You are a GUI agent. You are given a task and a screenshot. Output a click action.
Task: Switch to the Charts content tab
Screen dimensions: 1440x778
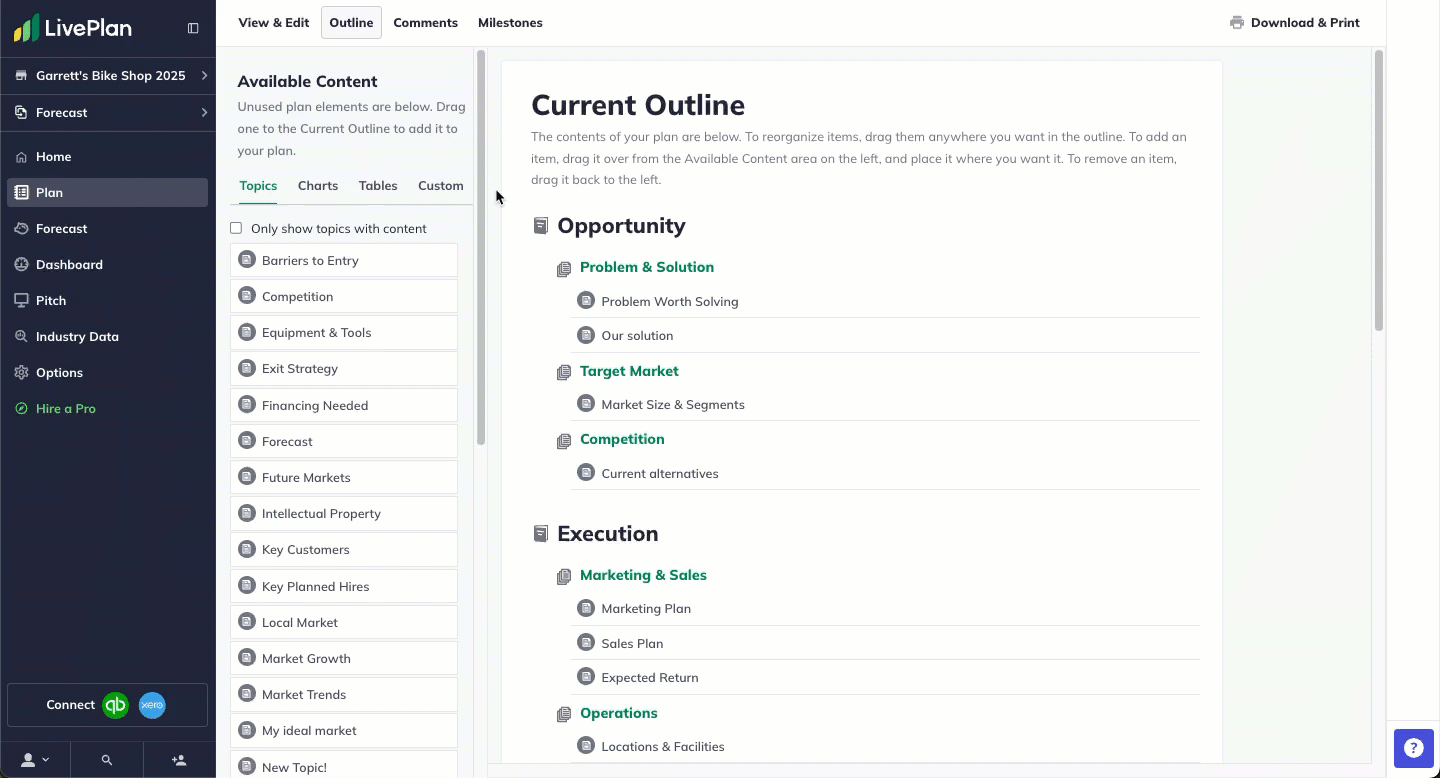coord(318,186)
